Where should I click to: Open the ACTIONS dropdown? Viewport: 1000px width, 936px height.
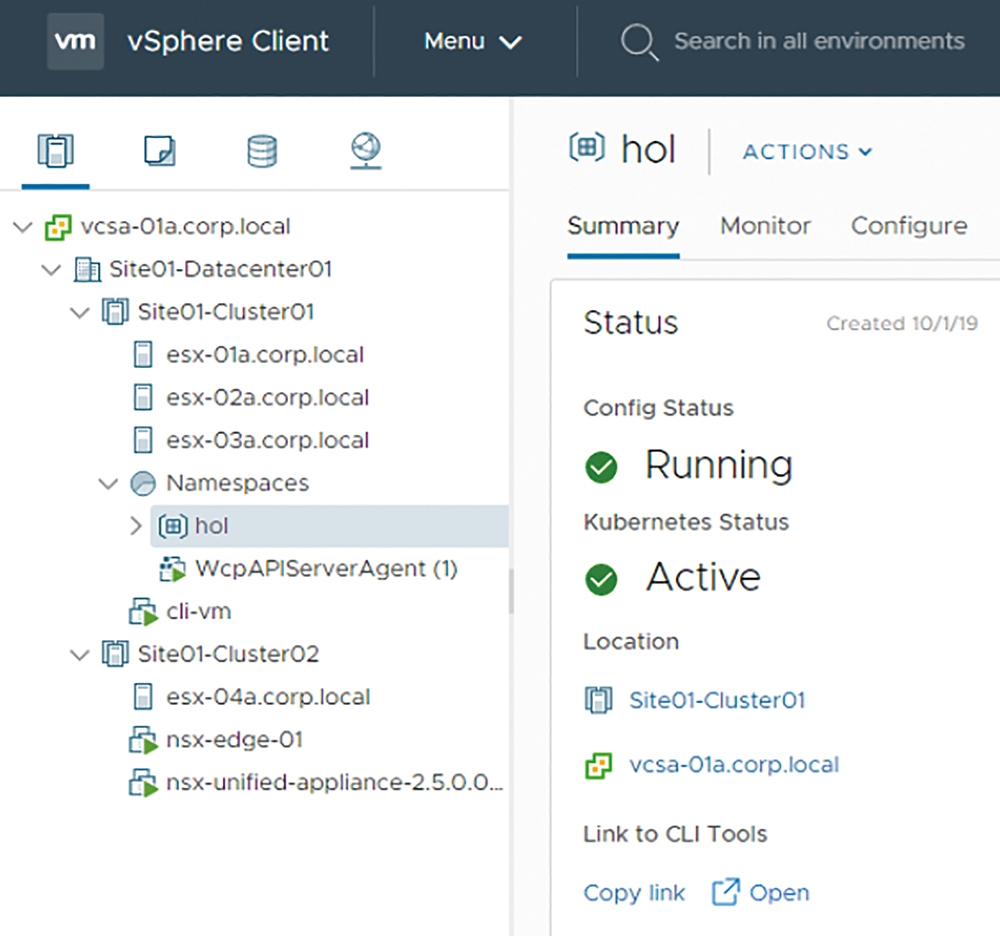click(807, 152)
